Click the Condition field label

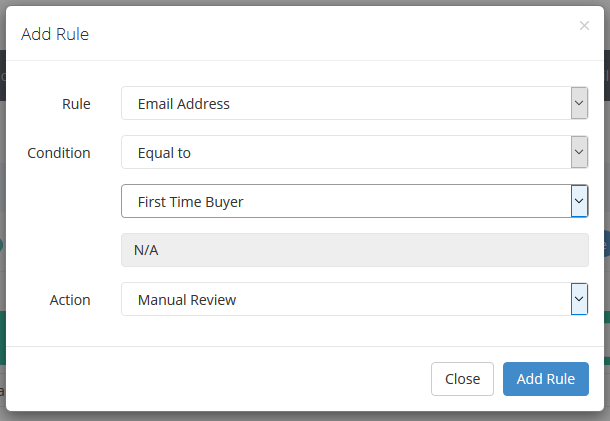(x=59, y=153)
